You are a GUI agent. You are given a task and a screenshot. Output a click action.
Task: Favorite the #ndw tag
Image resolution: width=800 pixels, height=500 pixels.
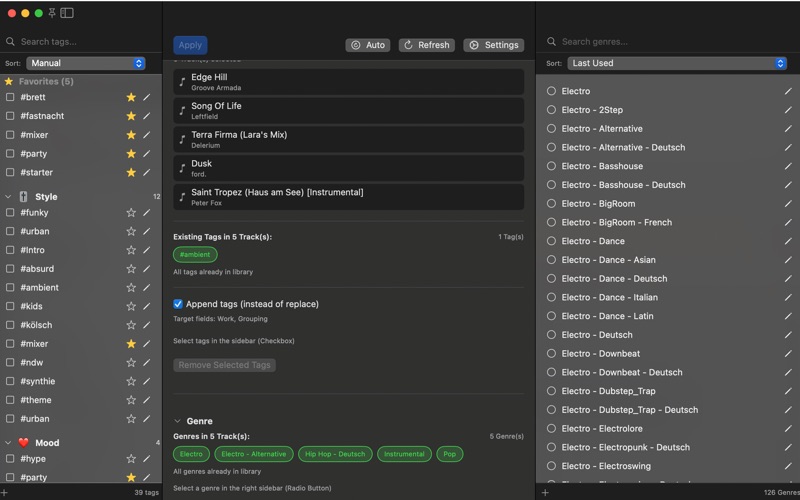(x=131, y=362)
